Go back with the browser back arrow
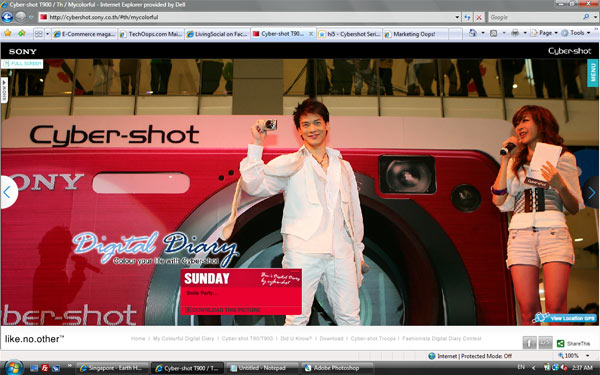The image size is (600, 375). [7, 17]
